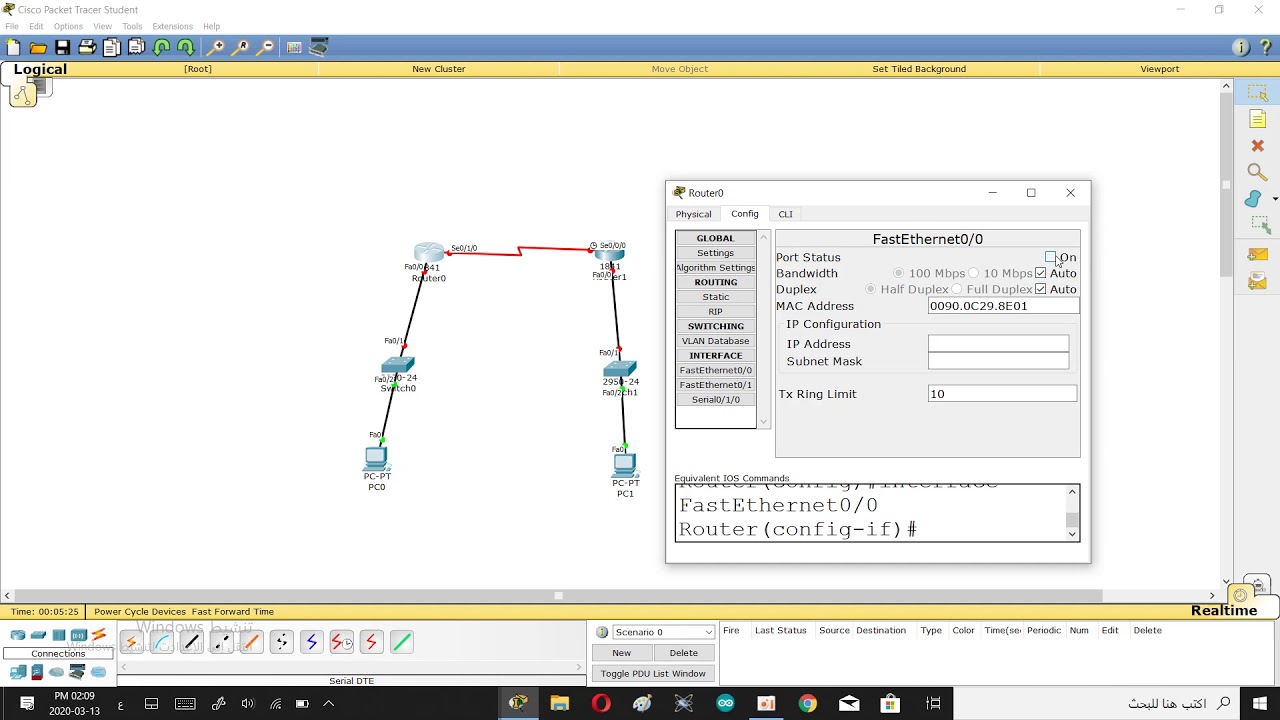Open the Settings config section
The width and height of the screenshot is (1280, 720).
coord(715,253)
